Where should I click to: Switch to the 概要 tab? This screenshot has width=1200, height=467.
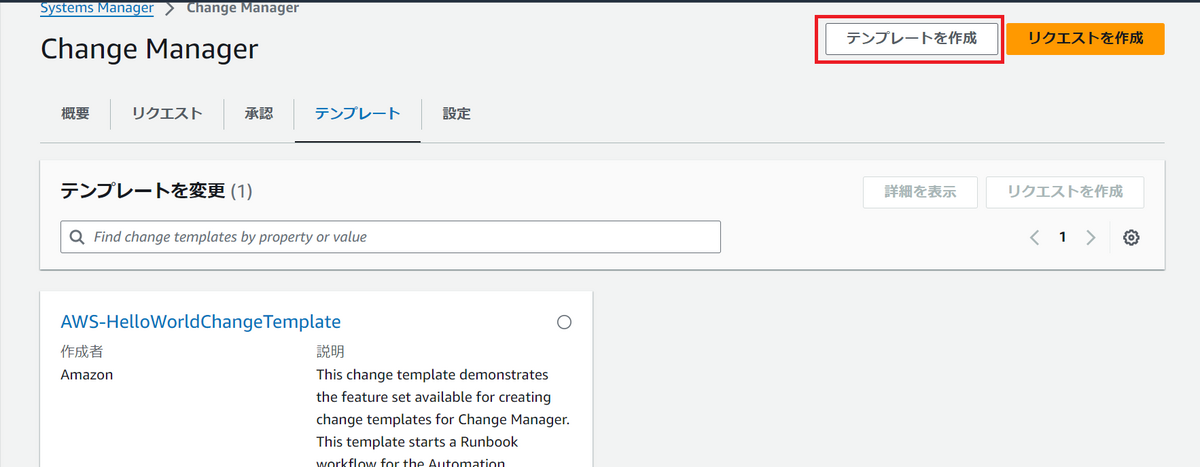click(75, 114)
